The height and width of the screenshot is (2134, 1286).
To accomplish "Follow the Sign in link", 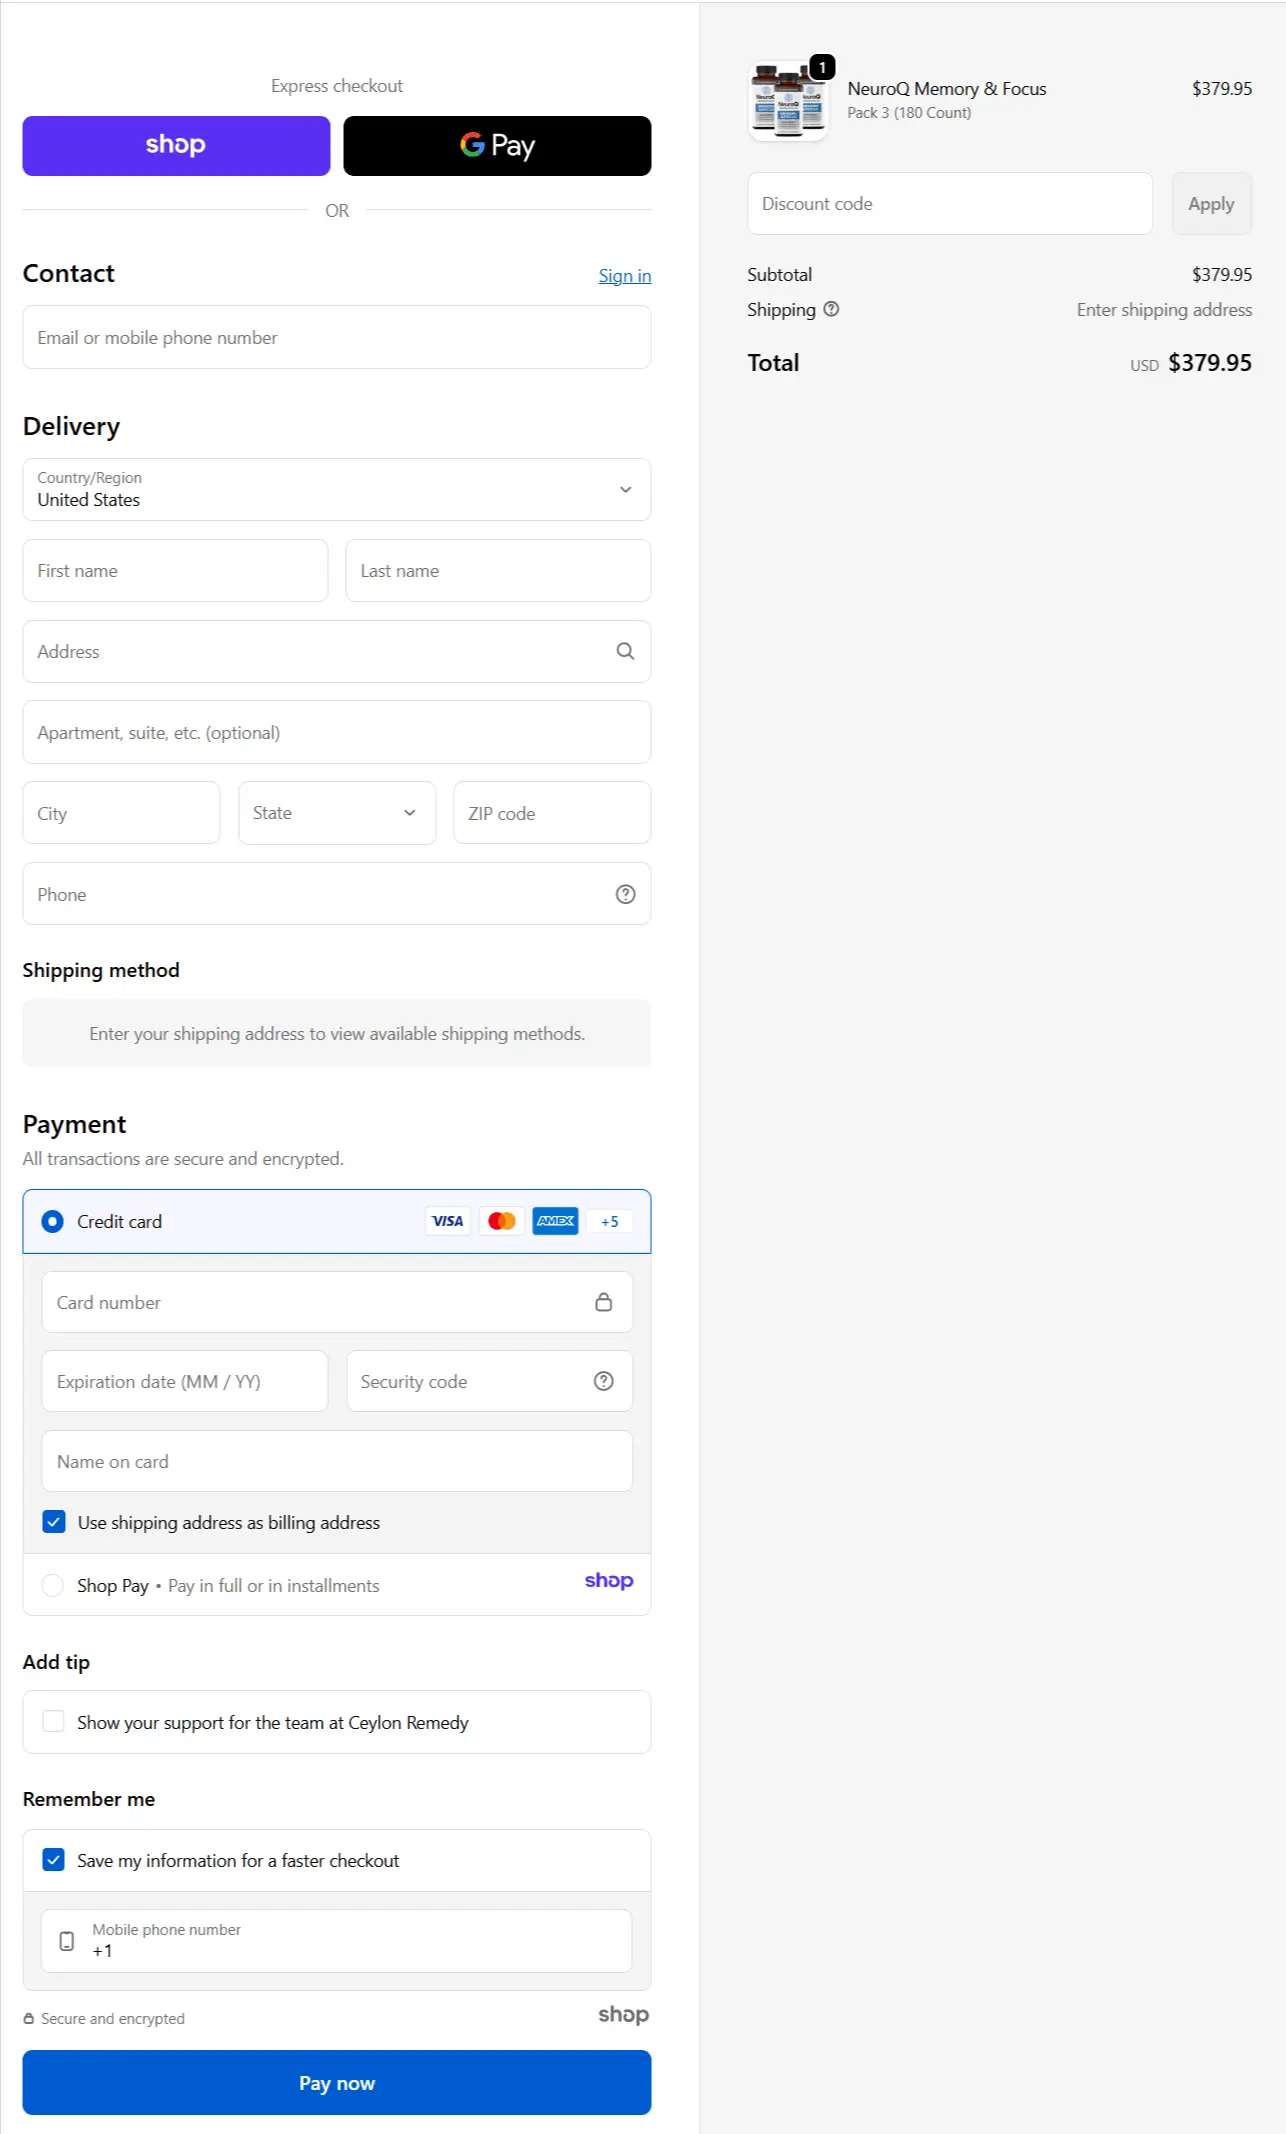I will pos(624,276).
